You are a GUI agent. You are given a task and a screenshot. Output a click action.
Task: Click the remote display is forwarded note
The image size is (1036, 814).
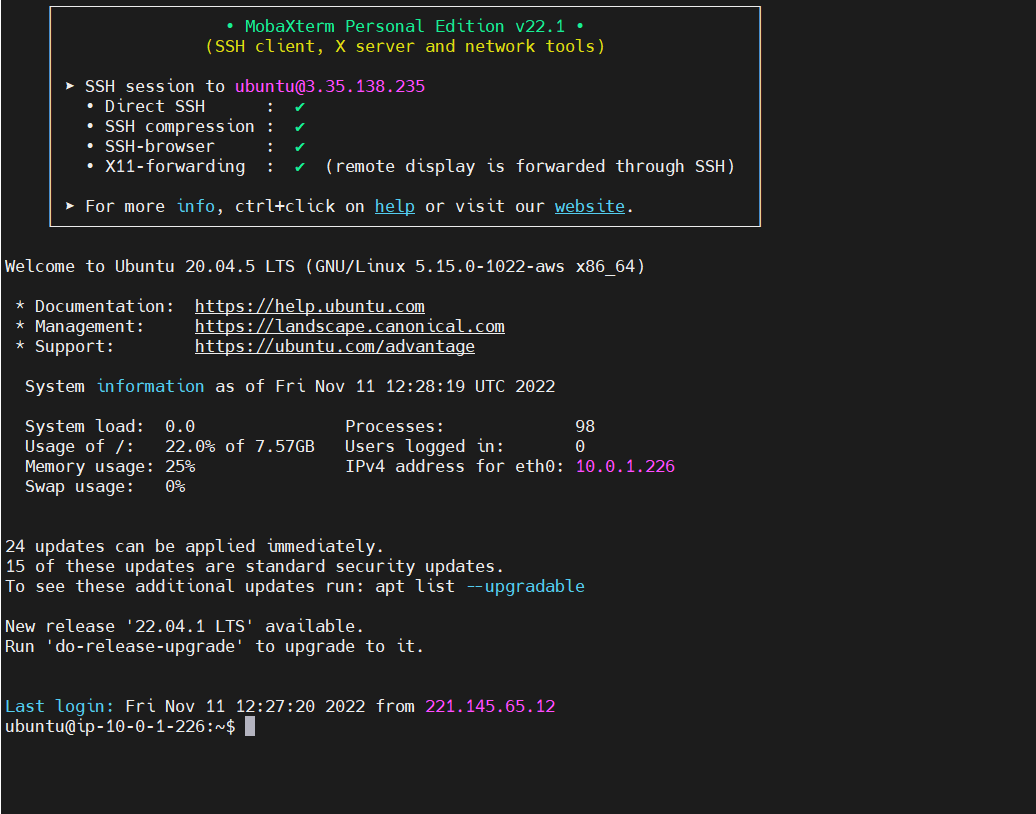pos(530,166)
